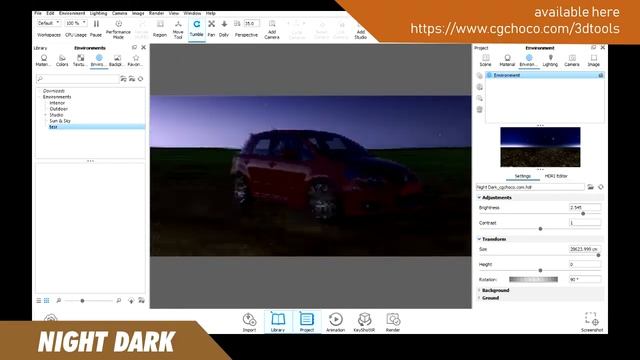Take a Screenshot of the view
Image resolution: width=640 pixels, height=360 pixels.
[592, 322]
